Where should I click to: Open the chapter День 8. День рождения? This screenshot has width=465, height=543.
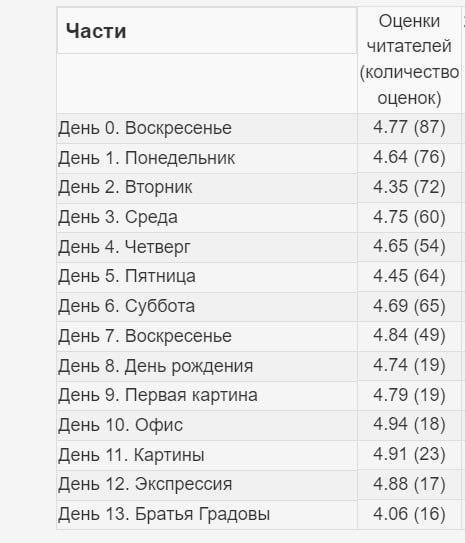coord(155,366)
